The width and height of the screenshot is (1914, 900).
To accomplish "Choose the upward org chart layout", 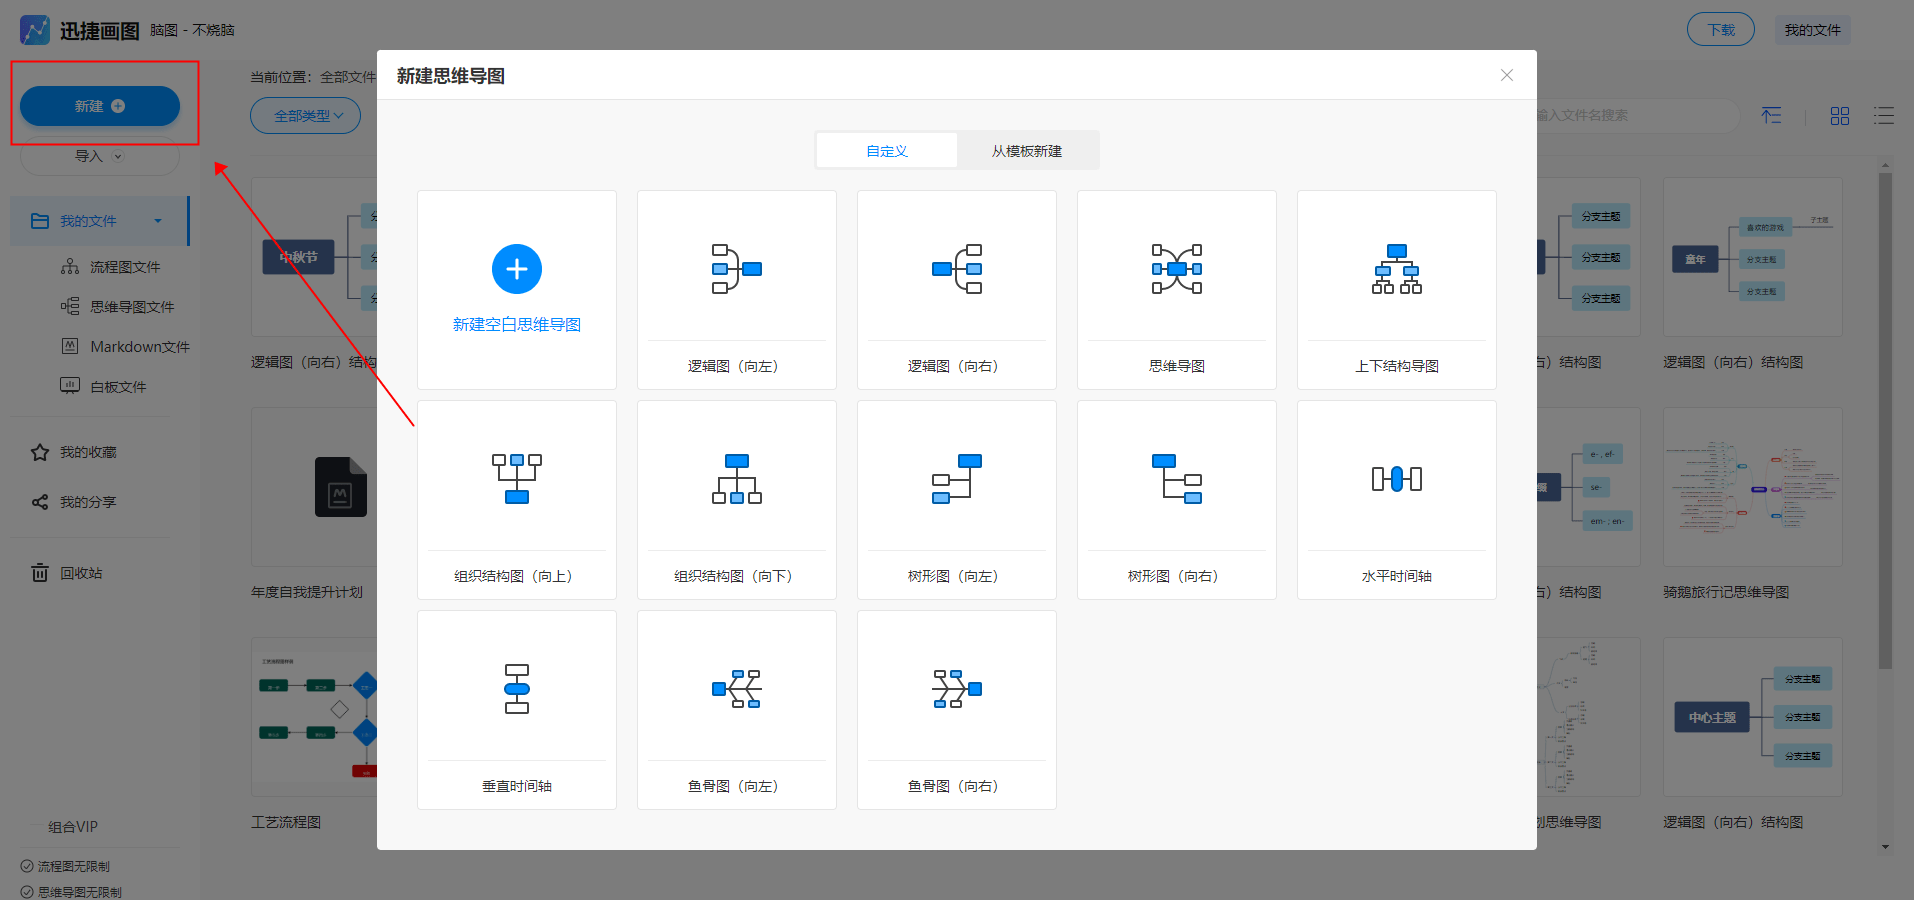I will click(x=516, y=479).
